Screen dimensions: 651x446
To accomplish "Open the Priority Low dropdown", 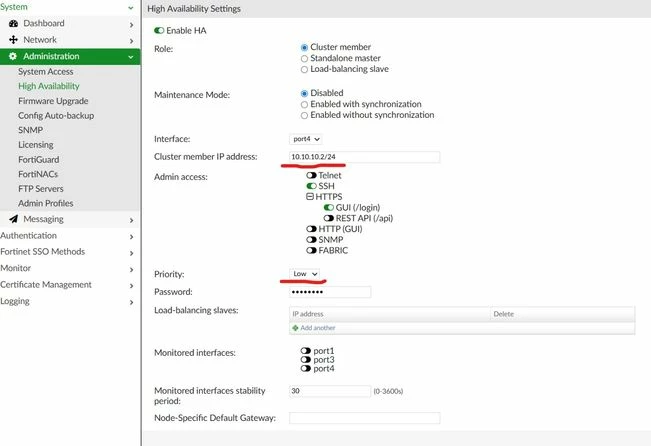I will point(304,274).
